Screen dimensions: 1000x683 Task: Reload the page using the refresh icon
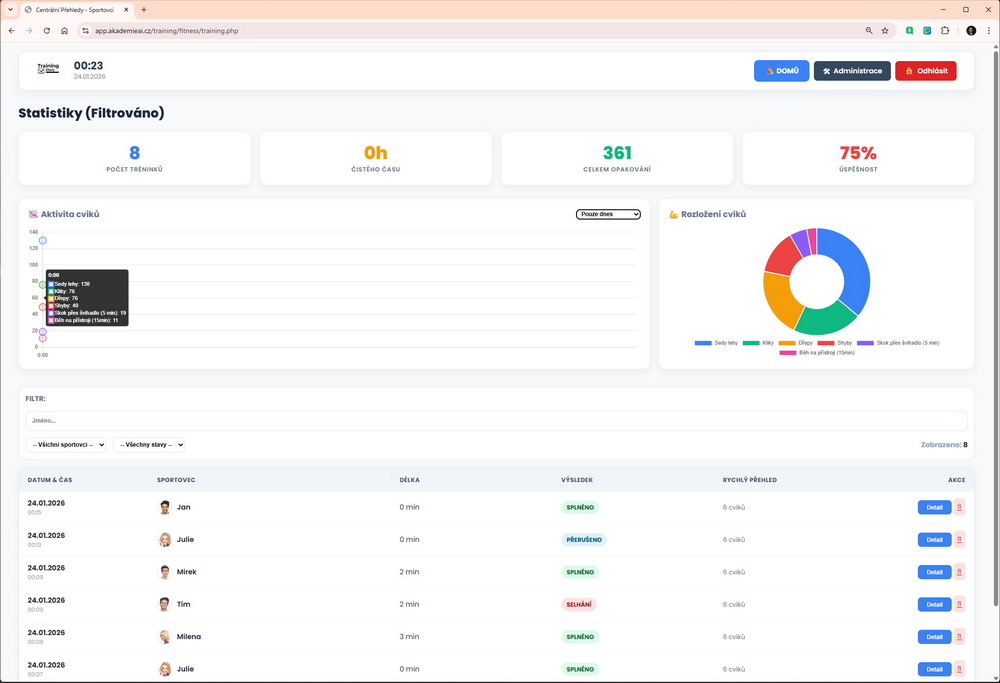point(46,31)
